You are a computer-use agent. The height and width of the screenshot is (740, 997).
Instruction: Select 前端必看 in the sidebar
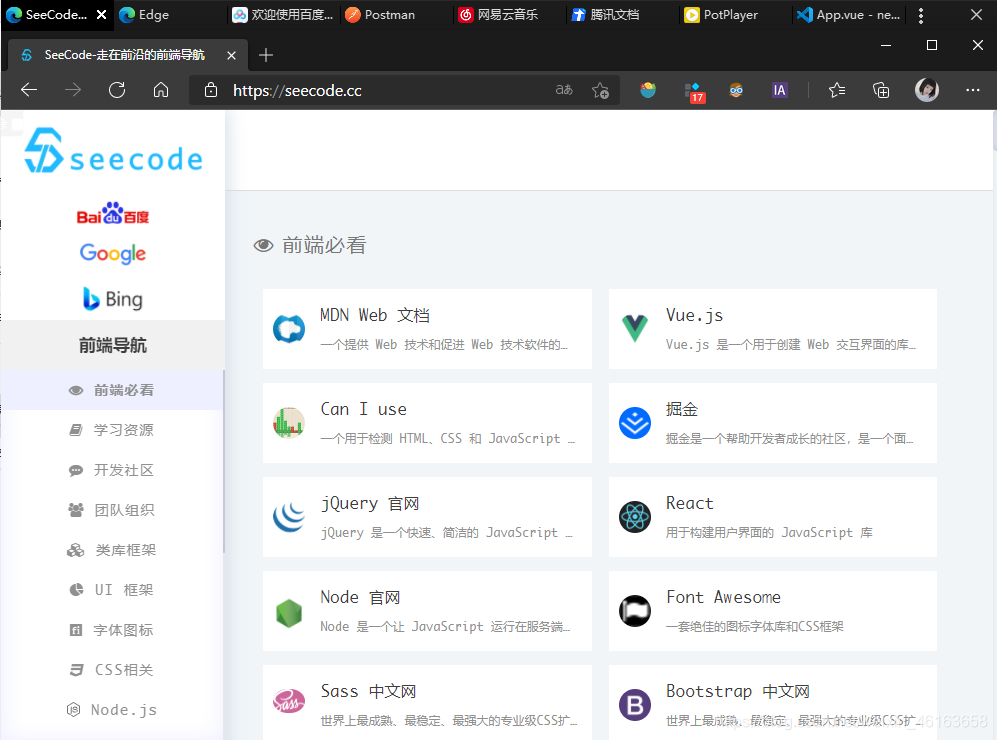(112, 390)
